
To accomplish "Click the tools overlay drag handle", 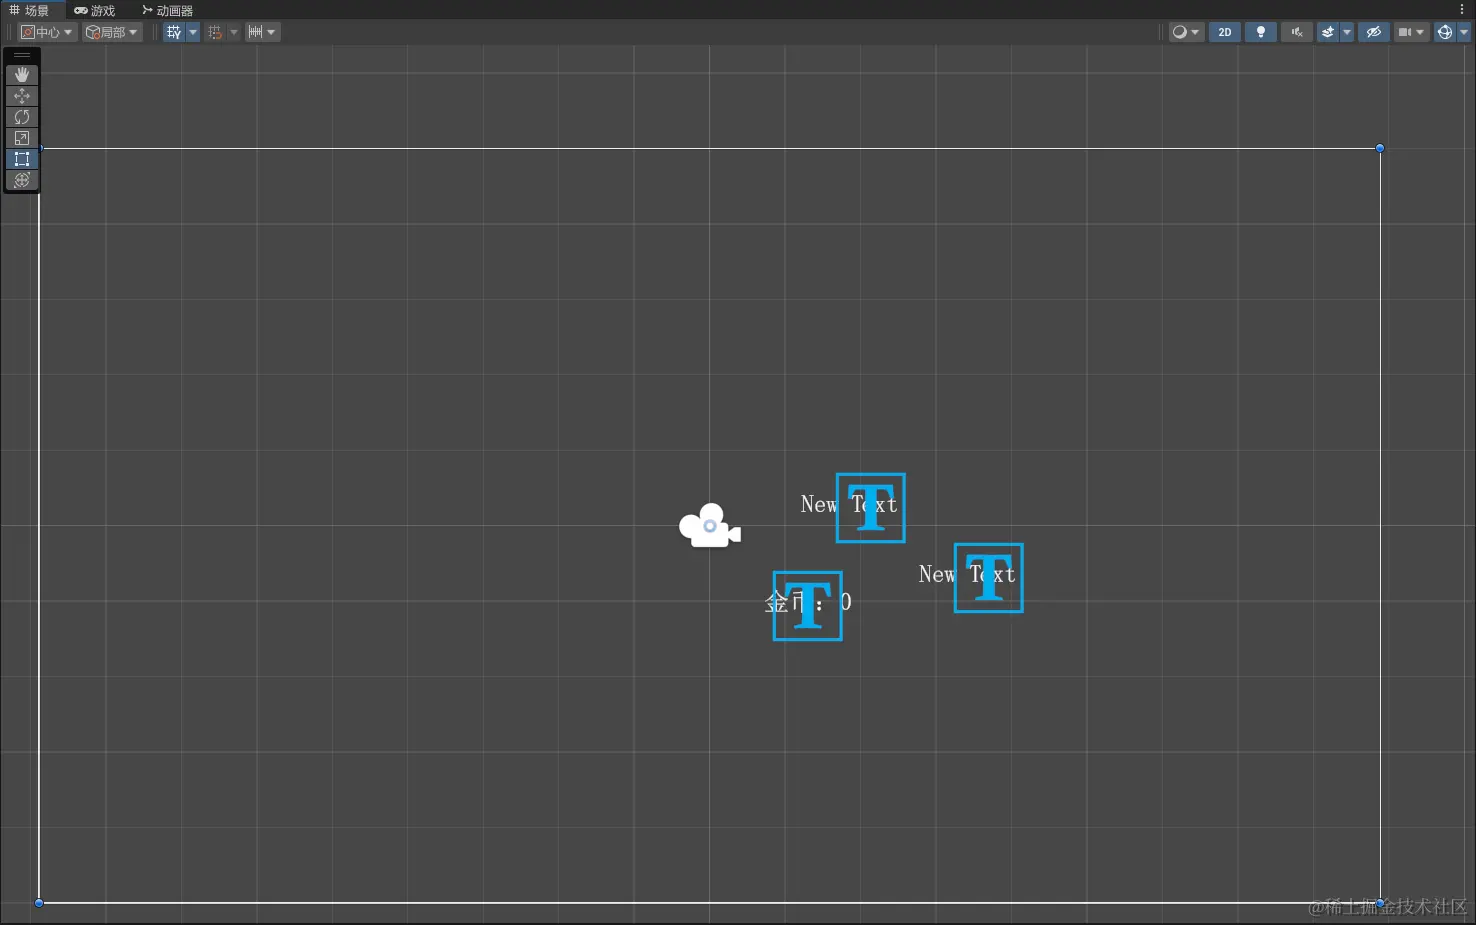I will [22, 56].
